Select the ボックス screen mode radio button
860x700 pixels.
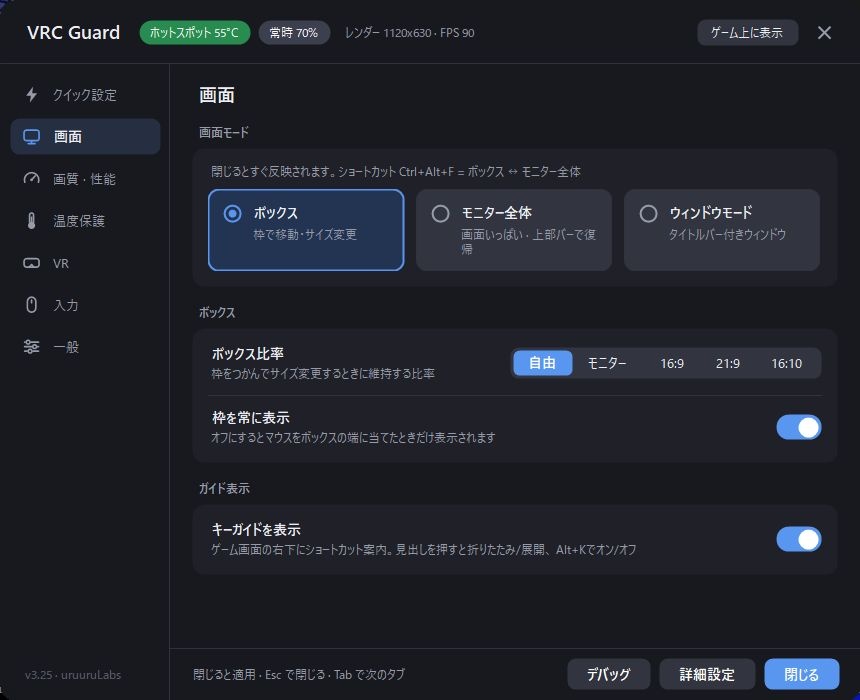coord(233,213)
